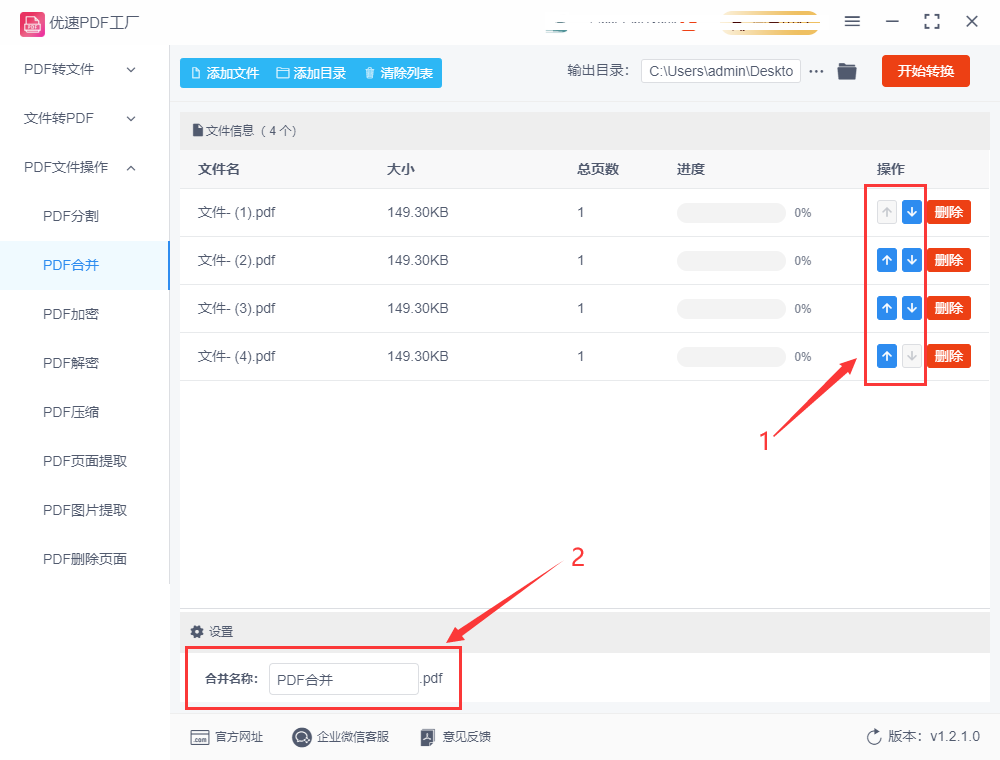Click the version refresh icon
Image resolution: width=1000 pixels, height=760 pixels.
(874, 737)
